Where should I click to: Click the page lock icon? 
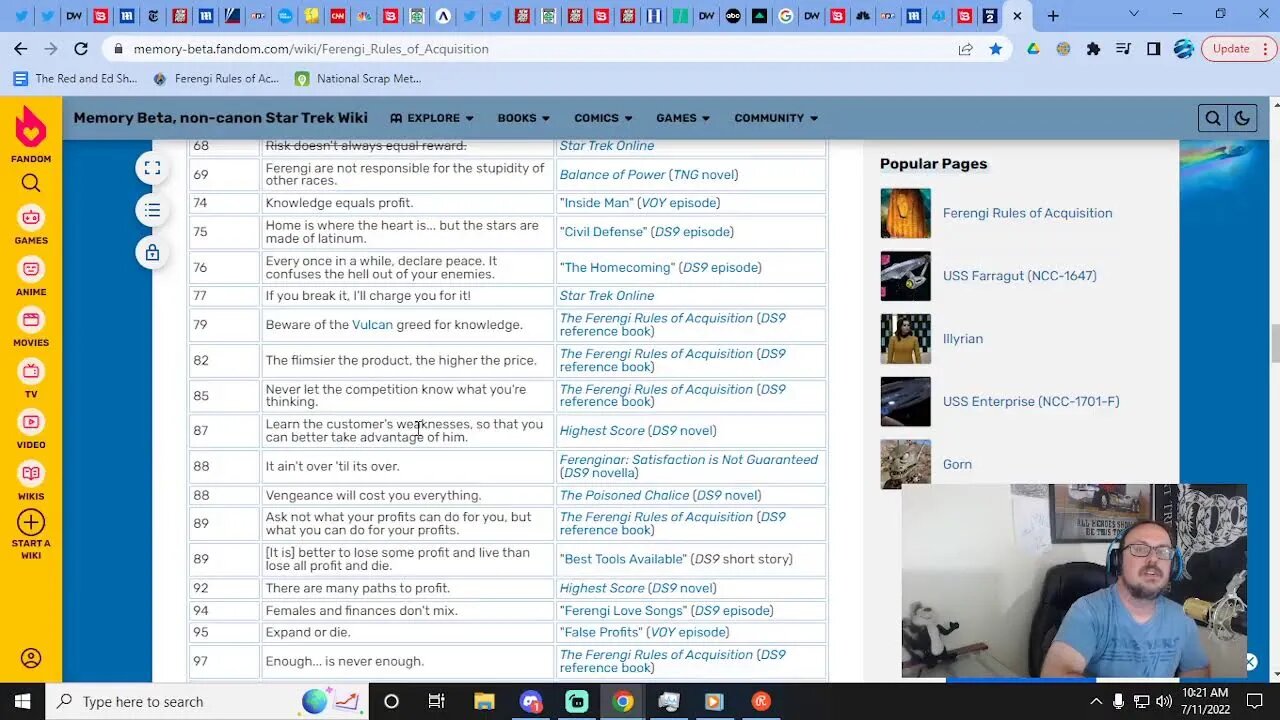click(152, 253)
